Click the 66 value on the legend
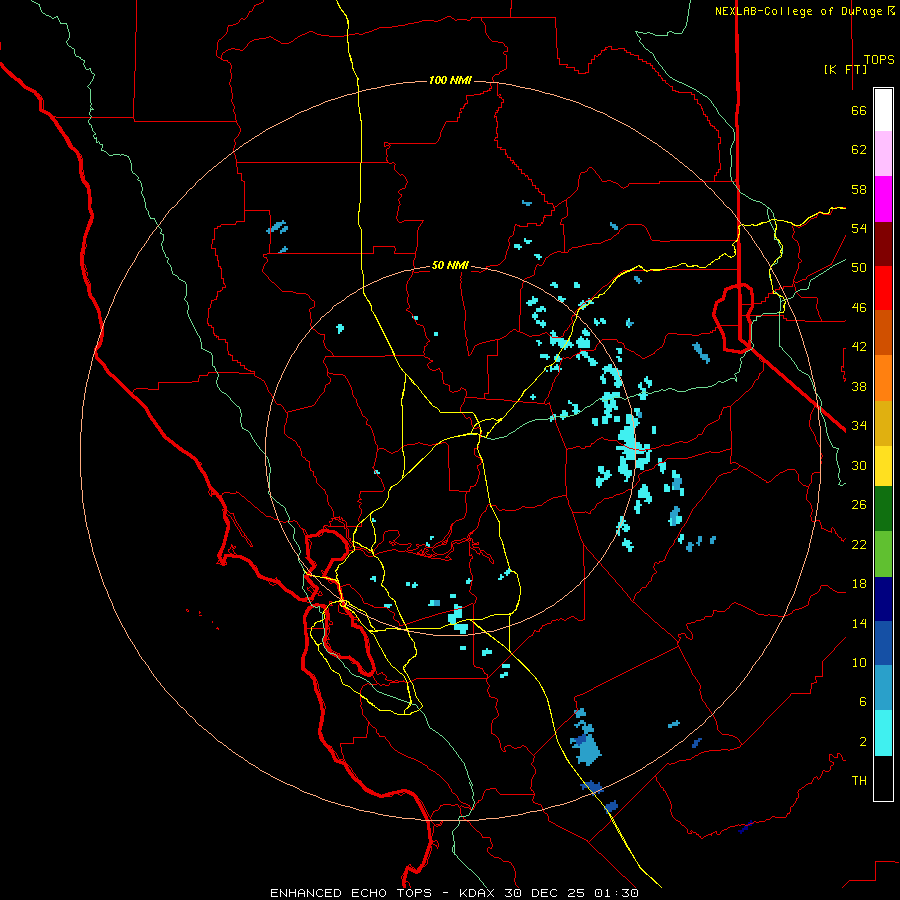Viewport: 900px width, 900px height. coord(859,110)
